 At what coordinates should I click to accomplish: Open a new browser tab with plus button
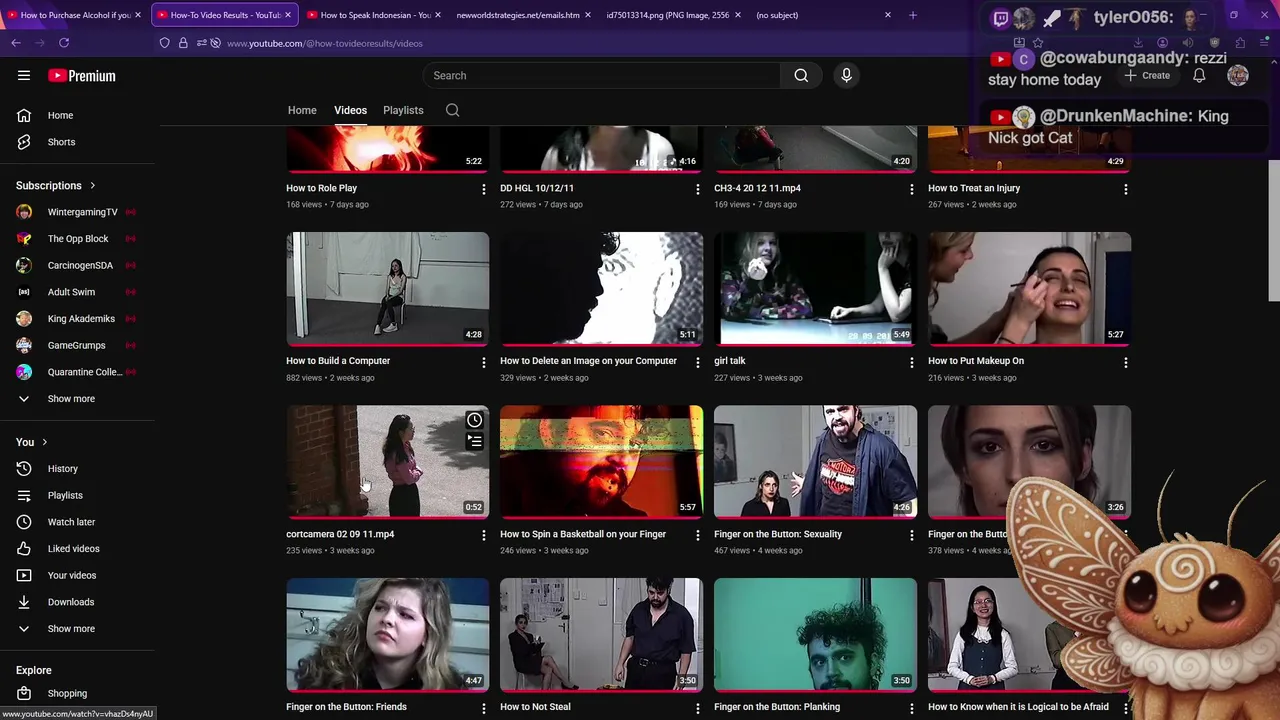[x=912, y=15]
